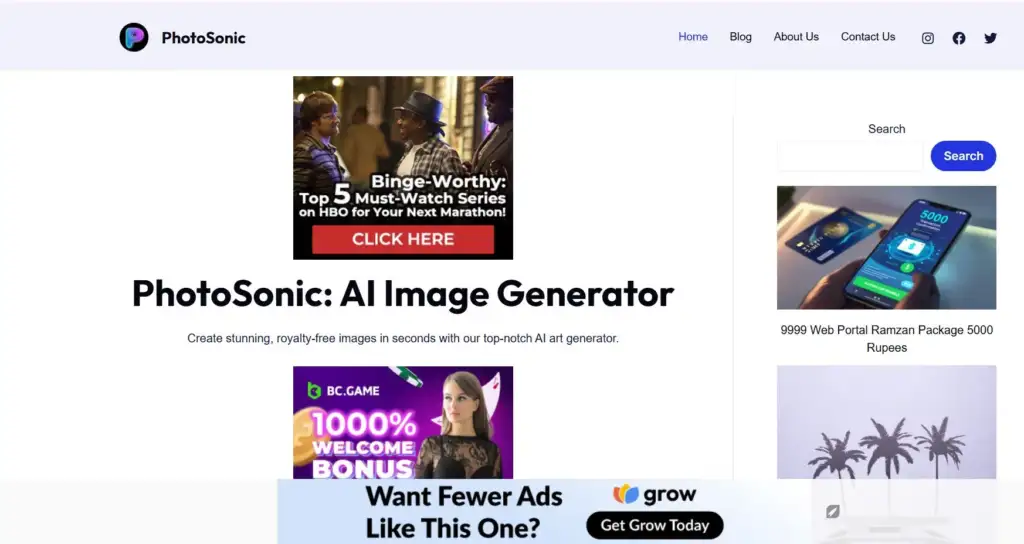Click the small leaf icon on bottom banner
This screenshot has height=544, width=1024.
[833, 511]
